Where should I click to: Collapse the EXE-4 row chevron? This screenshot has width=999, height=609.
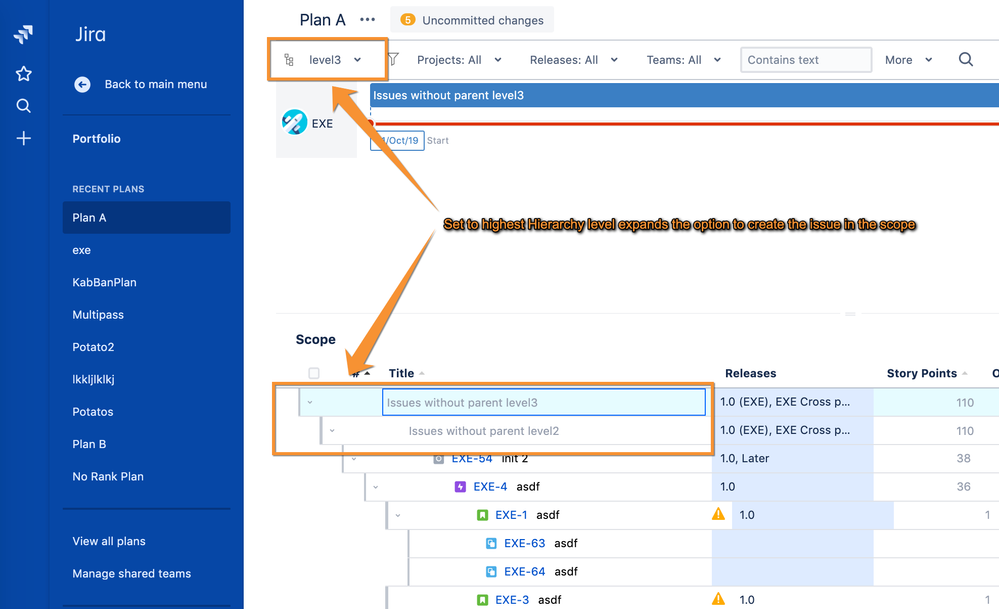(375, 487)
